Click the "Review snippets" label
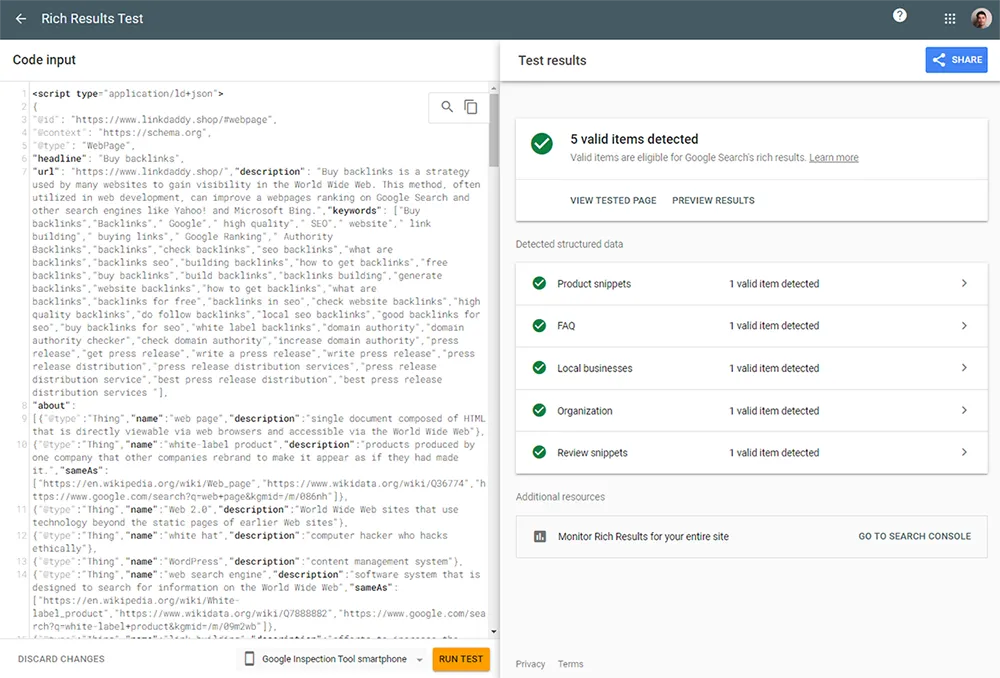This screenshot has width=1000, height=678. (592, 453)
